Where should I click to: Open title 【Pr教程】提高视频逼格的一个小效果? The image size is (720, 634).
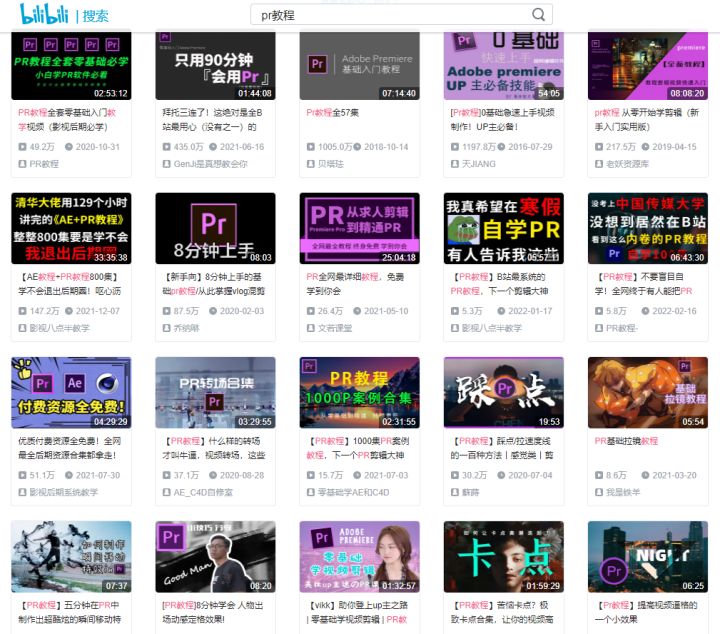[646, 612]
